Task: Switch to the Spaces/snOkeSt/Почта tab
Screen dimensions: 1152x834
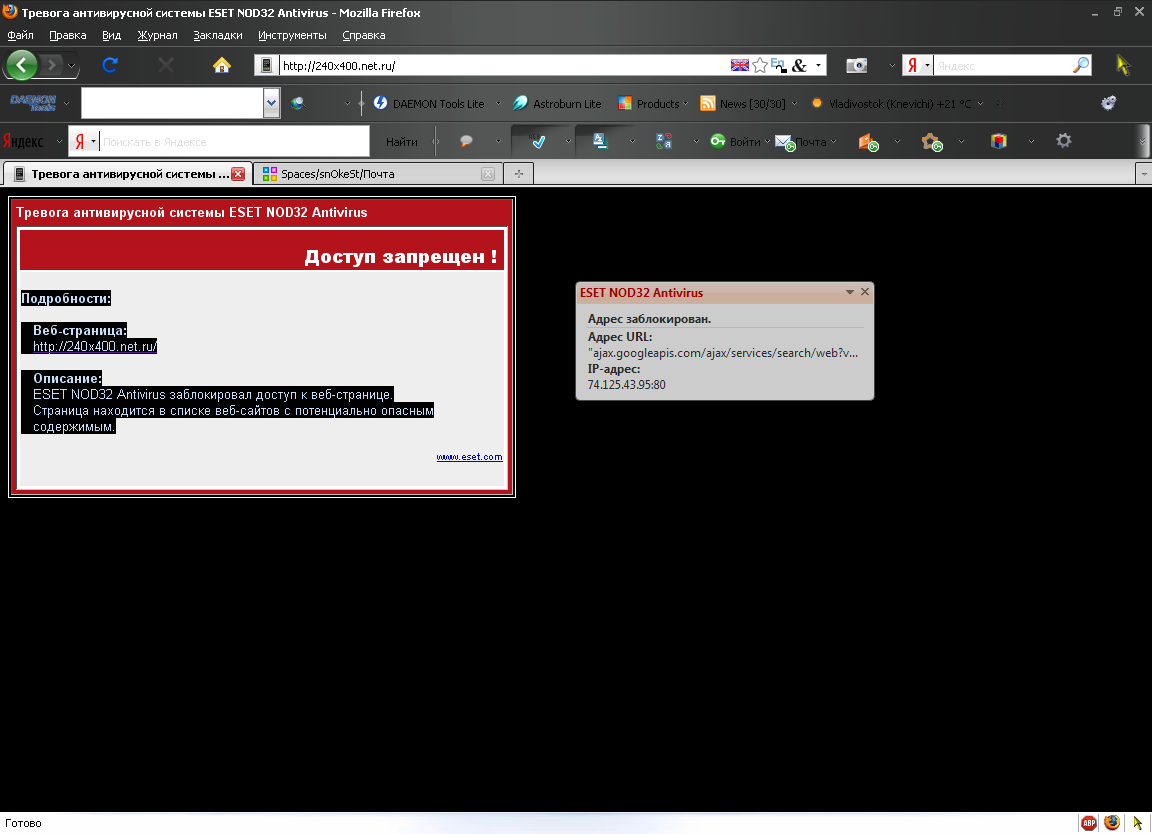Action: (376, 173)
